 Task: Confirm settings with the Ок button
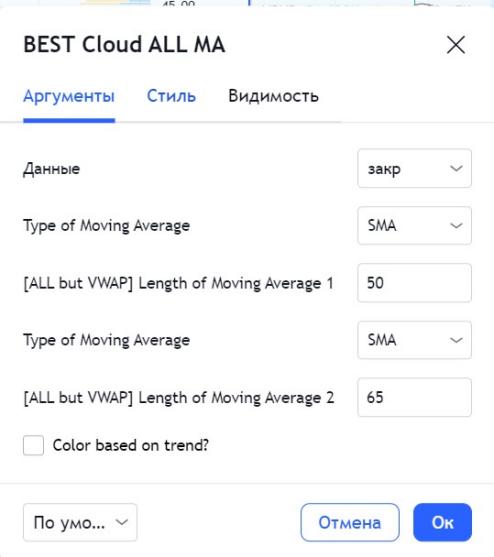point(443,522)
